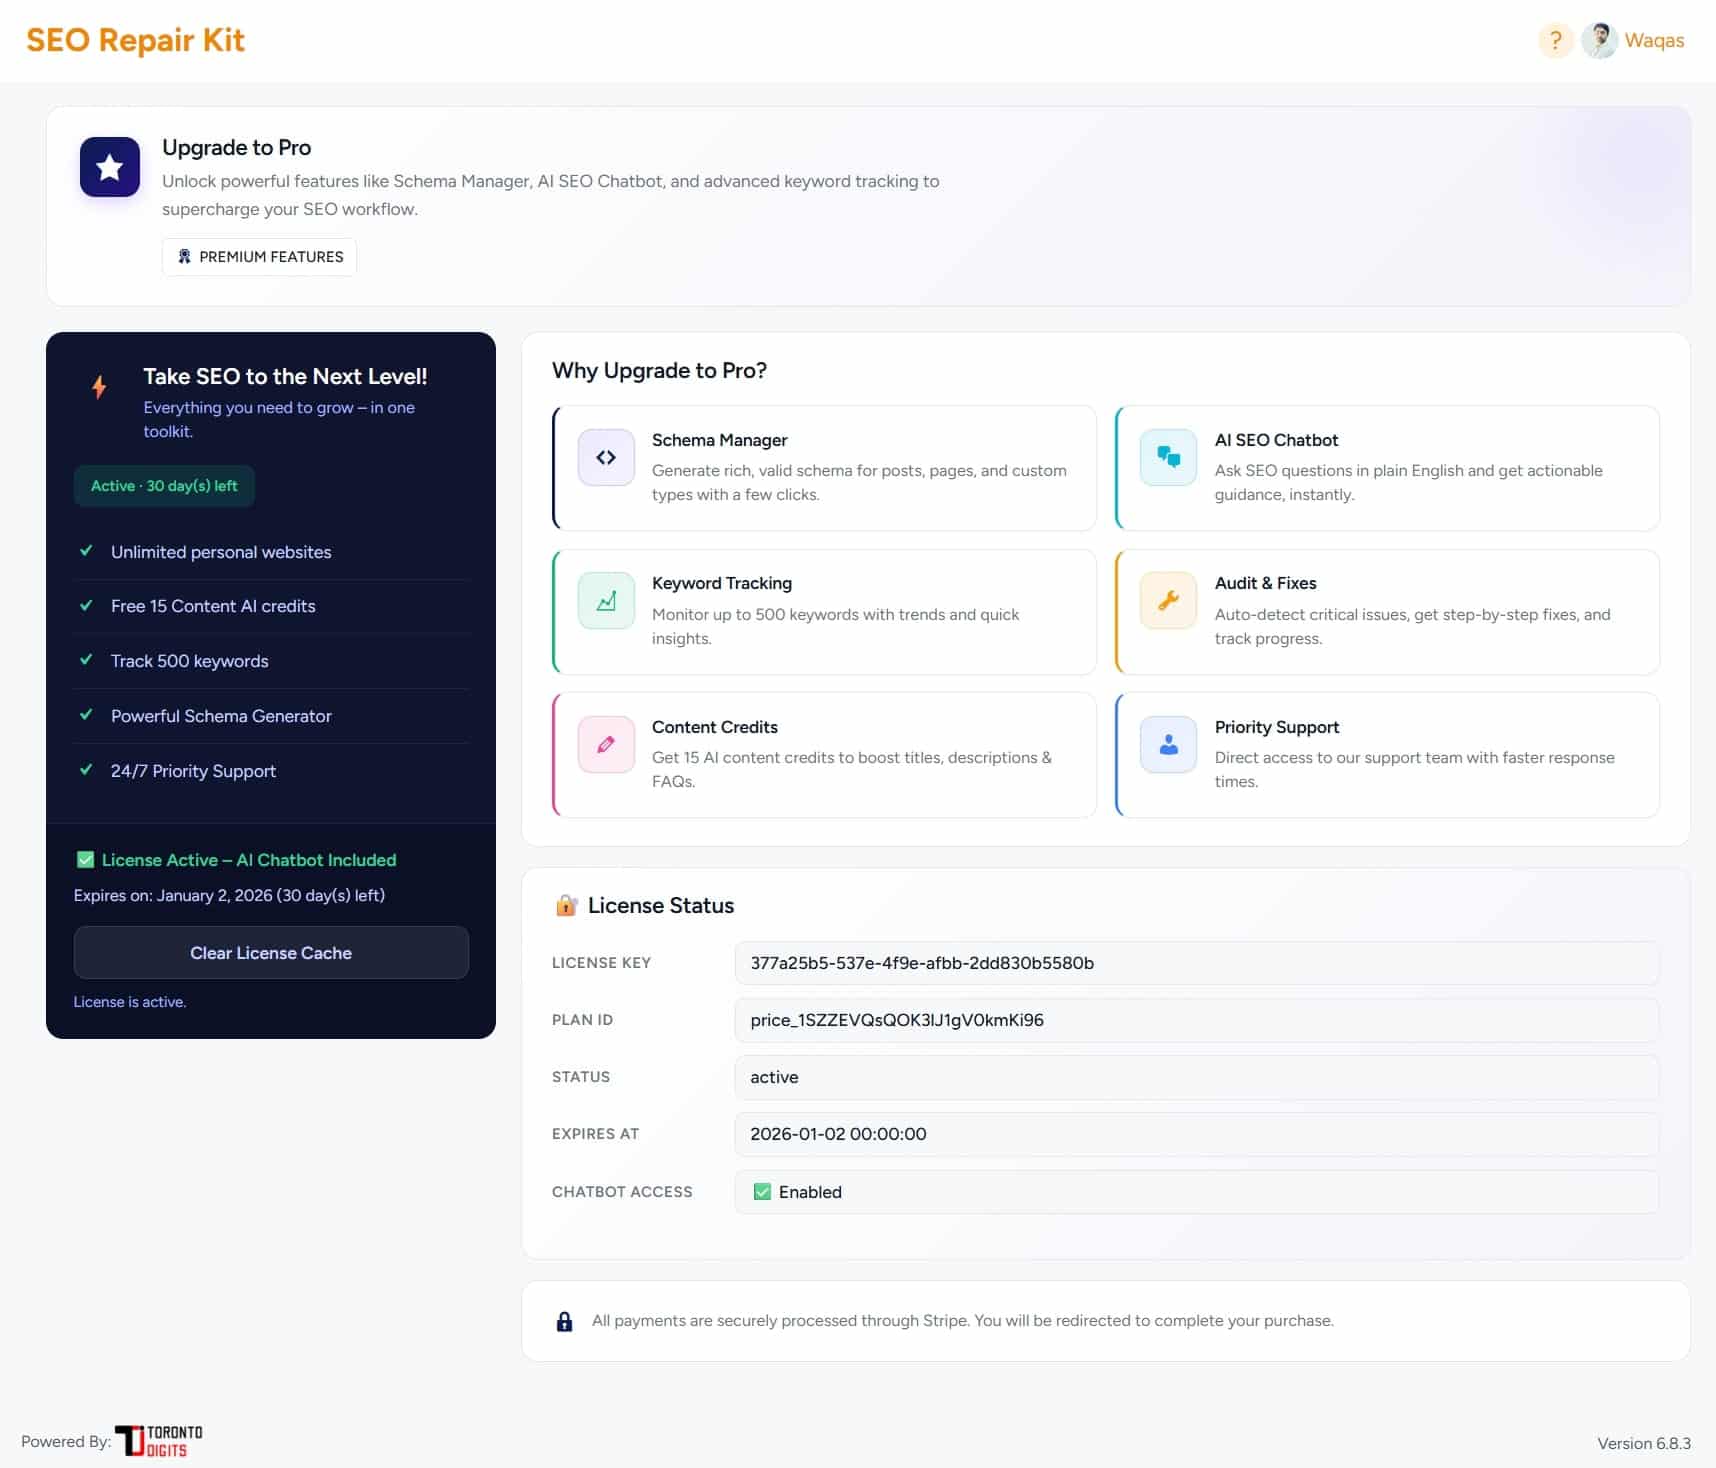Click the SEO Repair Kit logo

(x=135, y=41)
